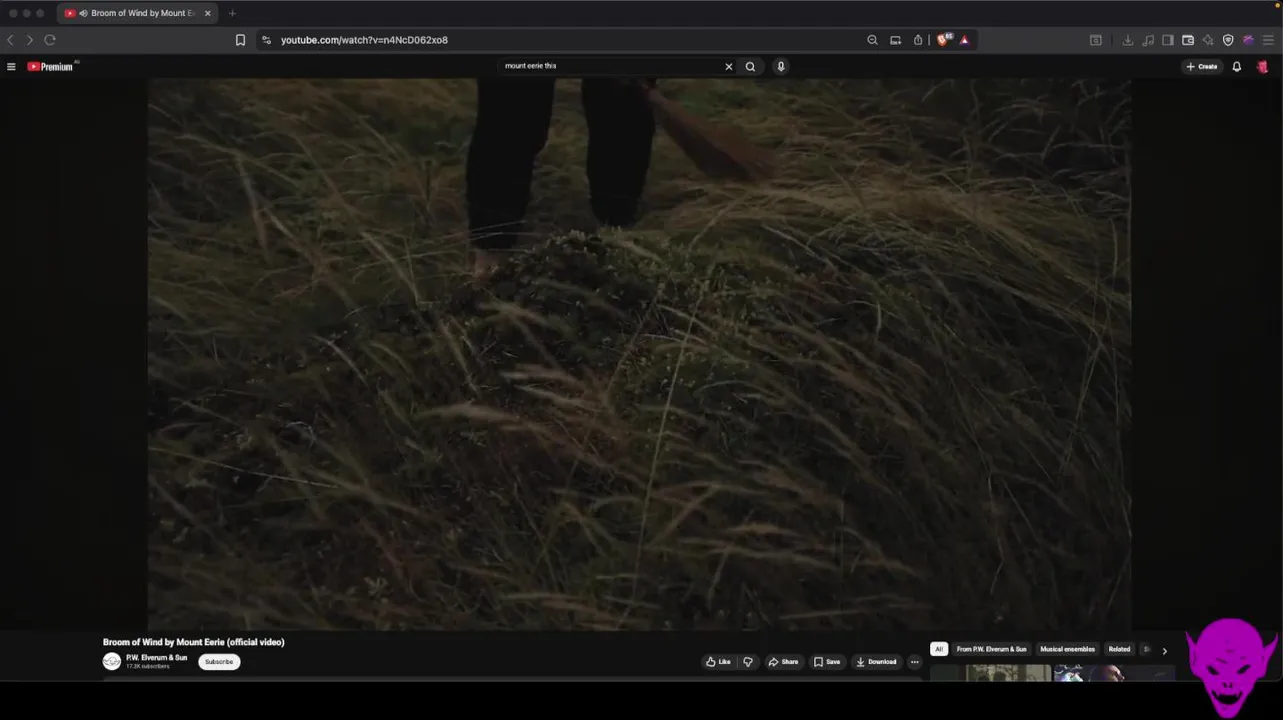Mute the tab via speaker icon
The width and height of the screenshot is (1283, 720).
tap(83, 13)
